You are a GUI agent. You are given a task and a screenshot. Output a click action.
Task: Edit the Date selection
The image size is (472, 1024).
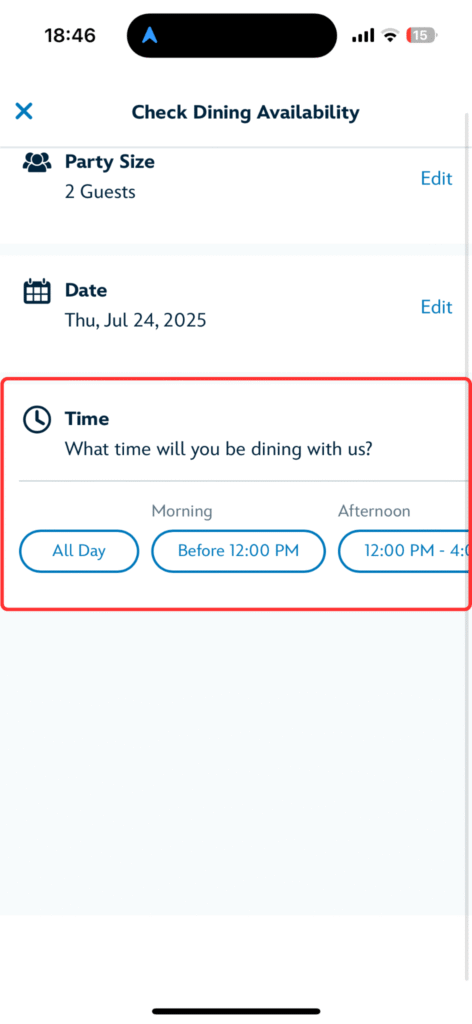pyautogui.click(x=436, y=307)
